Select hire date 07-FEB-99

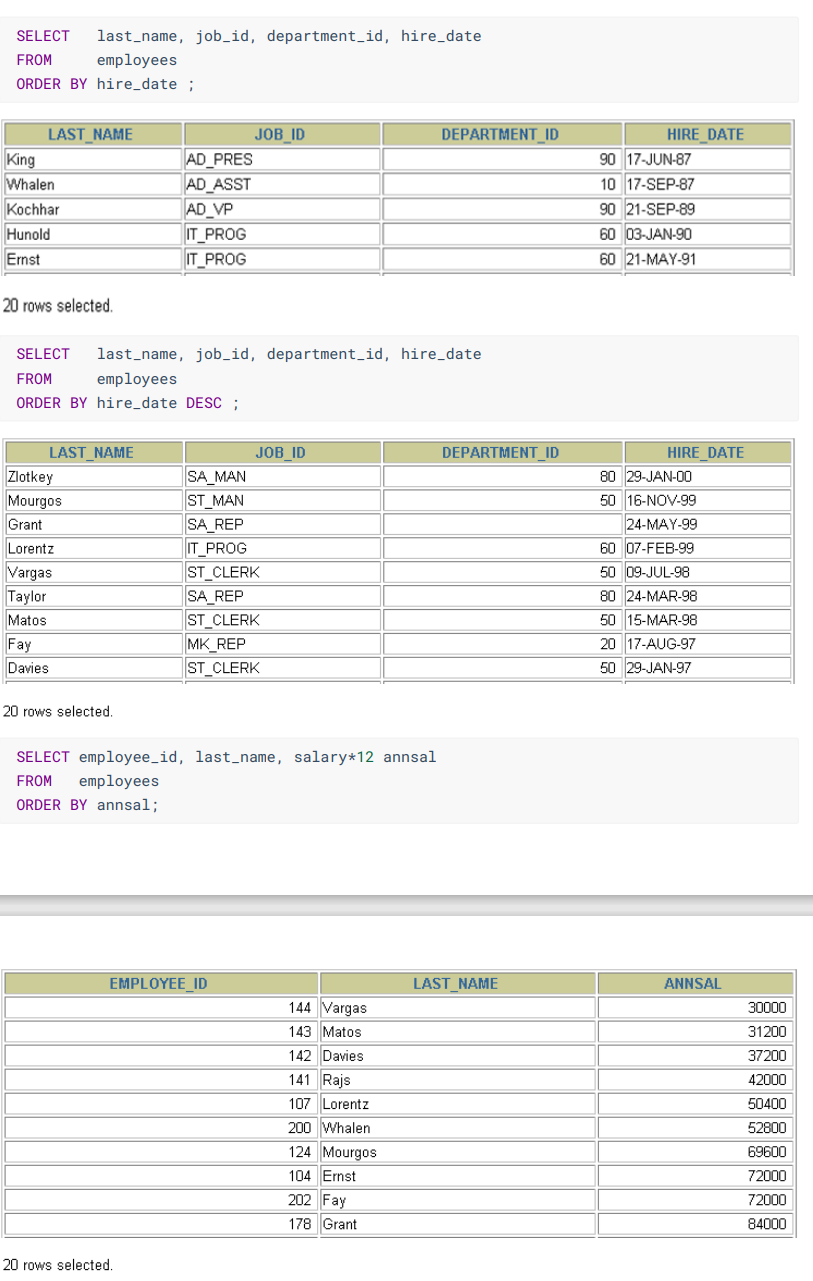[707, 549]
